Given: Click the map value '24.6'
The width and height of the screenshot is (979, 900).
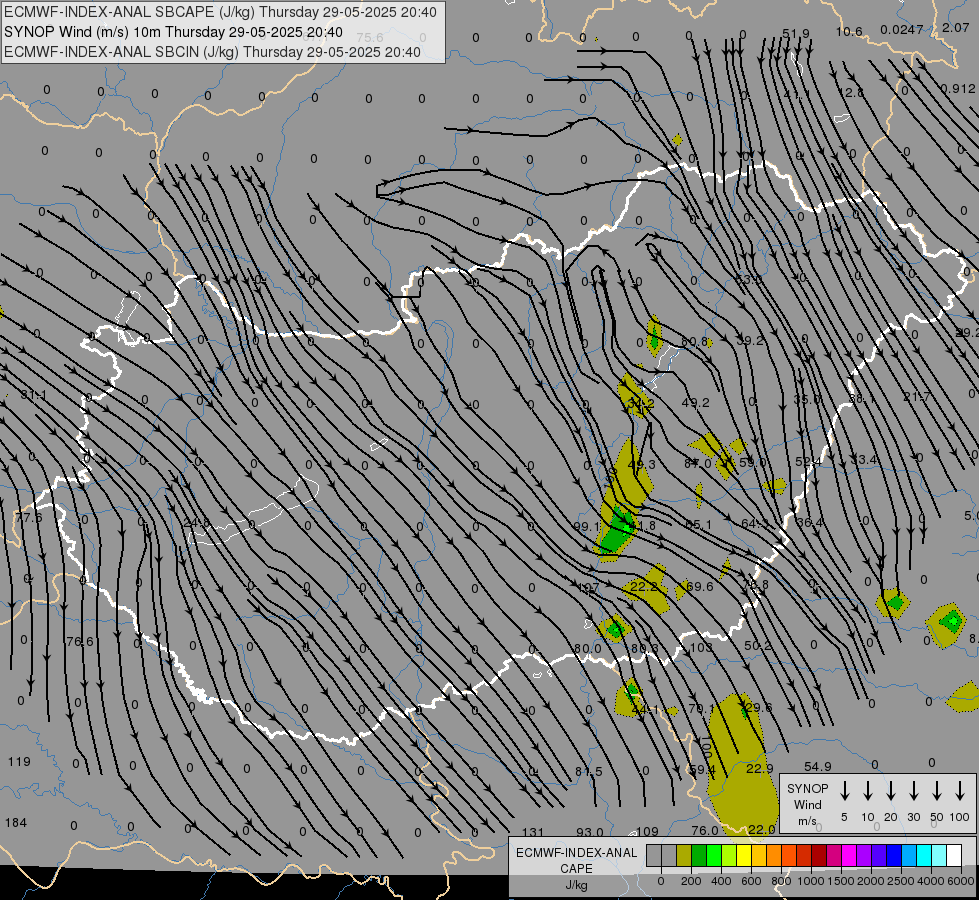Looking at the screenshot, I should tap(197, 522).
